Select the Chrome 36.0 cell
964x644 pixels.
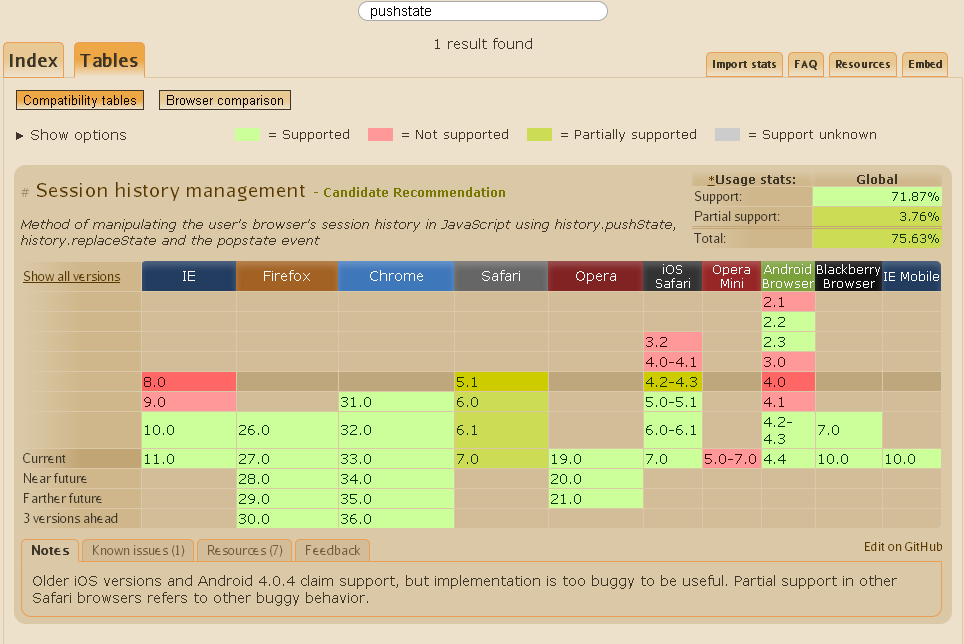tap(397, 519)
